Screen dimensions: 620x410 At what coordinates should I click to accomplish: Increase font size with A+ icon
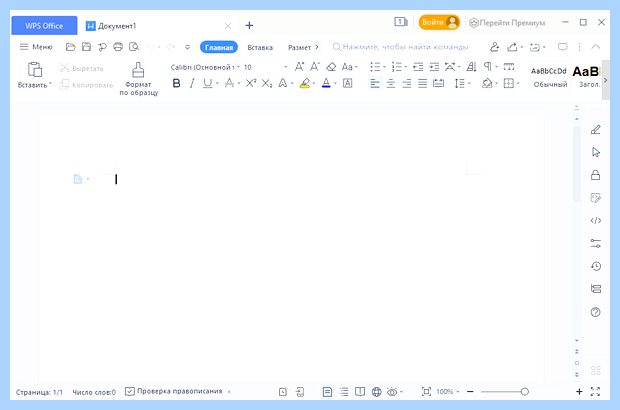pyautogui.click(x=299, y=67)
